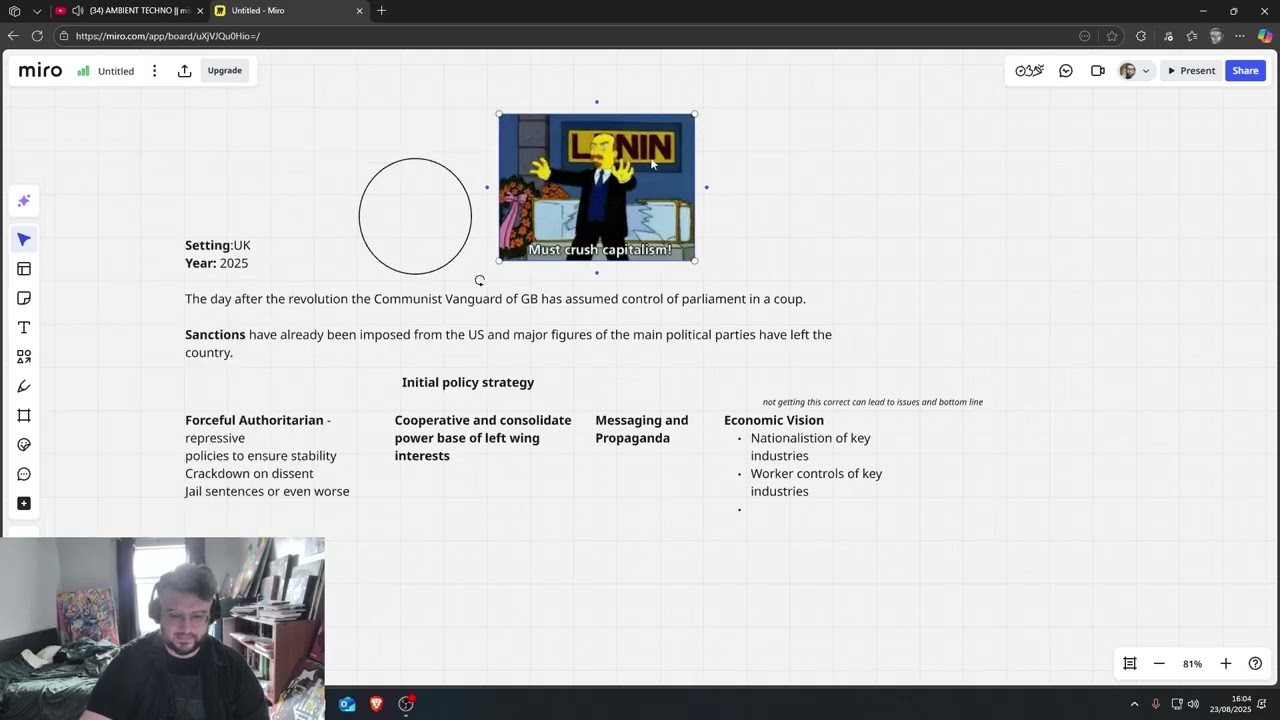The image size is (1280, 720).
Task: Refresh the Miro page
Action: (37, 36)
